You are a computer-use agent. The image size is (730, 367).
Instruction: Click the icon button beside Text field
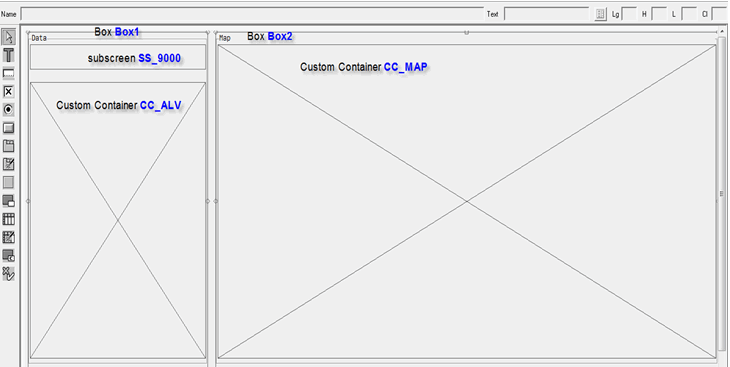pos(601,14)
